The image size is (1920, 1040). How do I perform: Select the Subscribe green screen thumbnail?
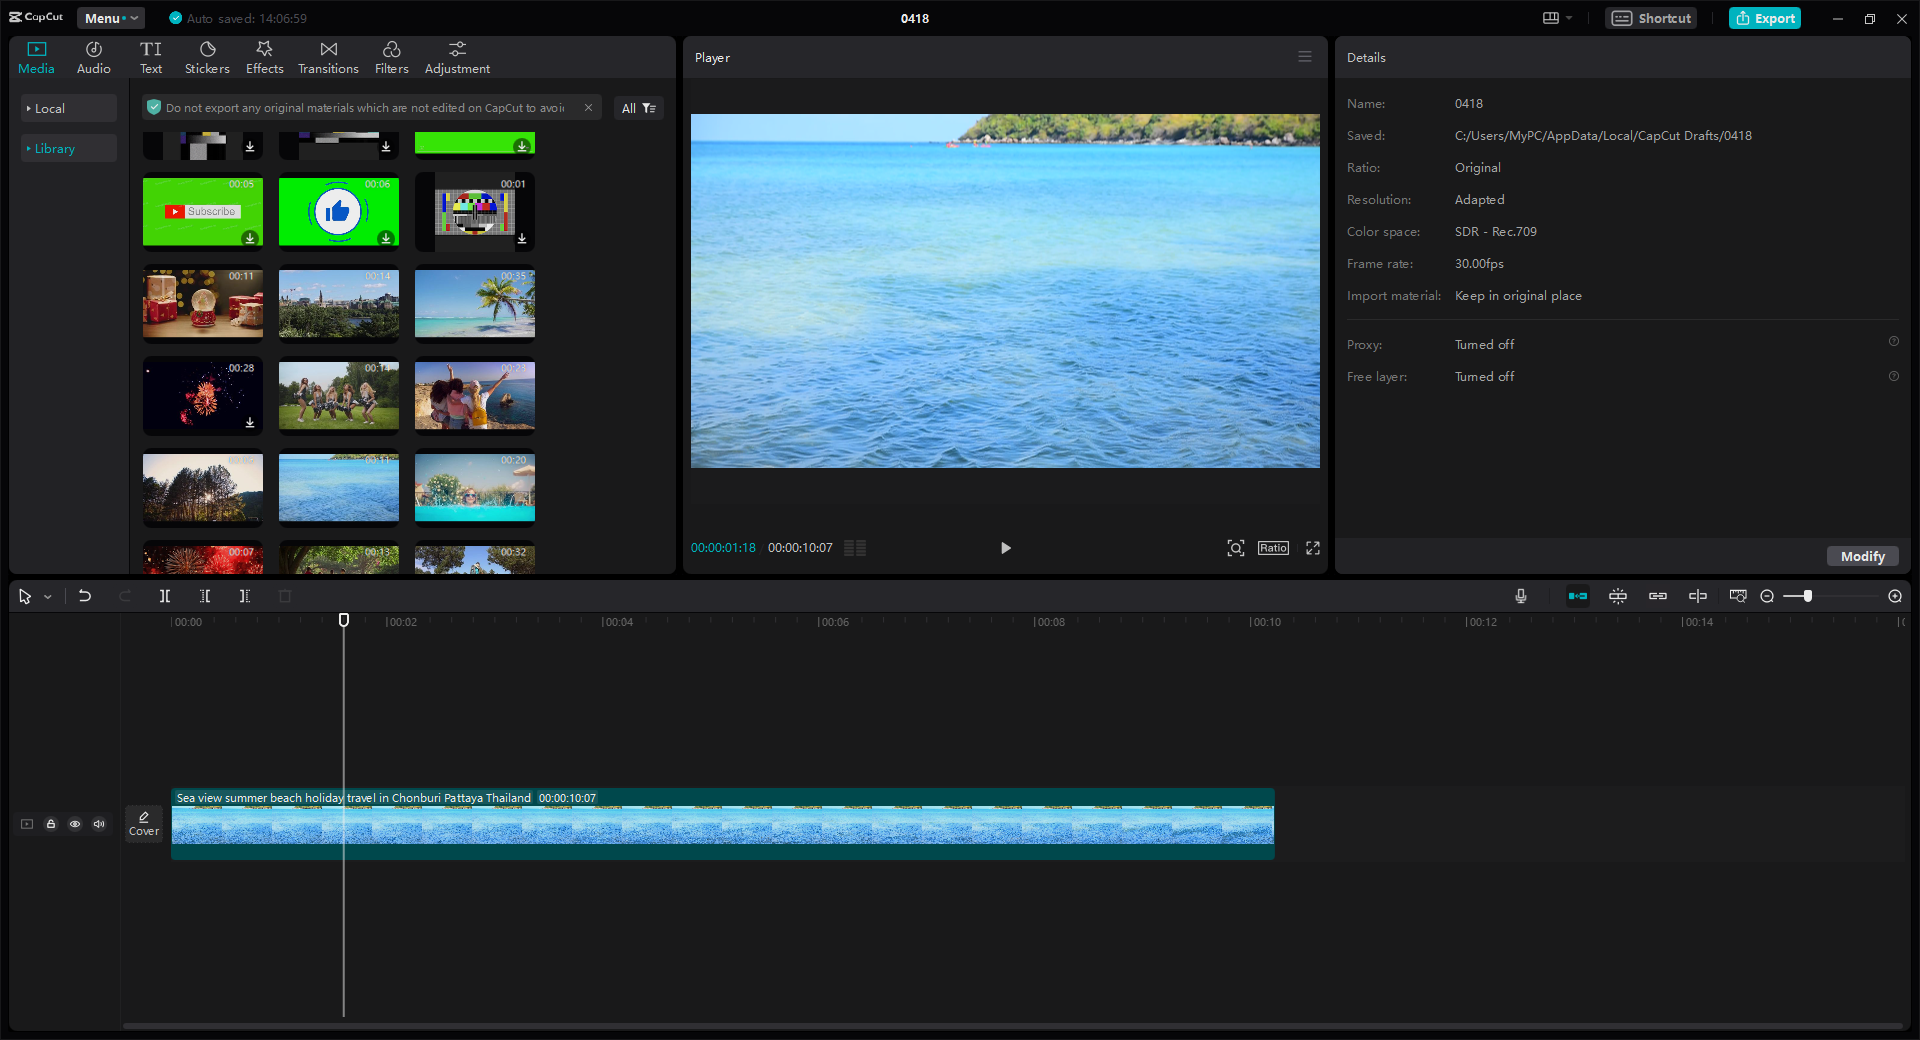203,211
